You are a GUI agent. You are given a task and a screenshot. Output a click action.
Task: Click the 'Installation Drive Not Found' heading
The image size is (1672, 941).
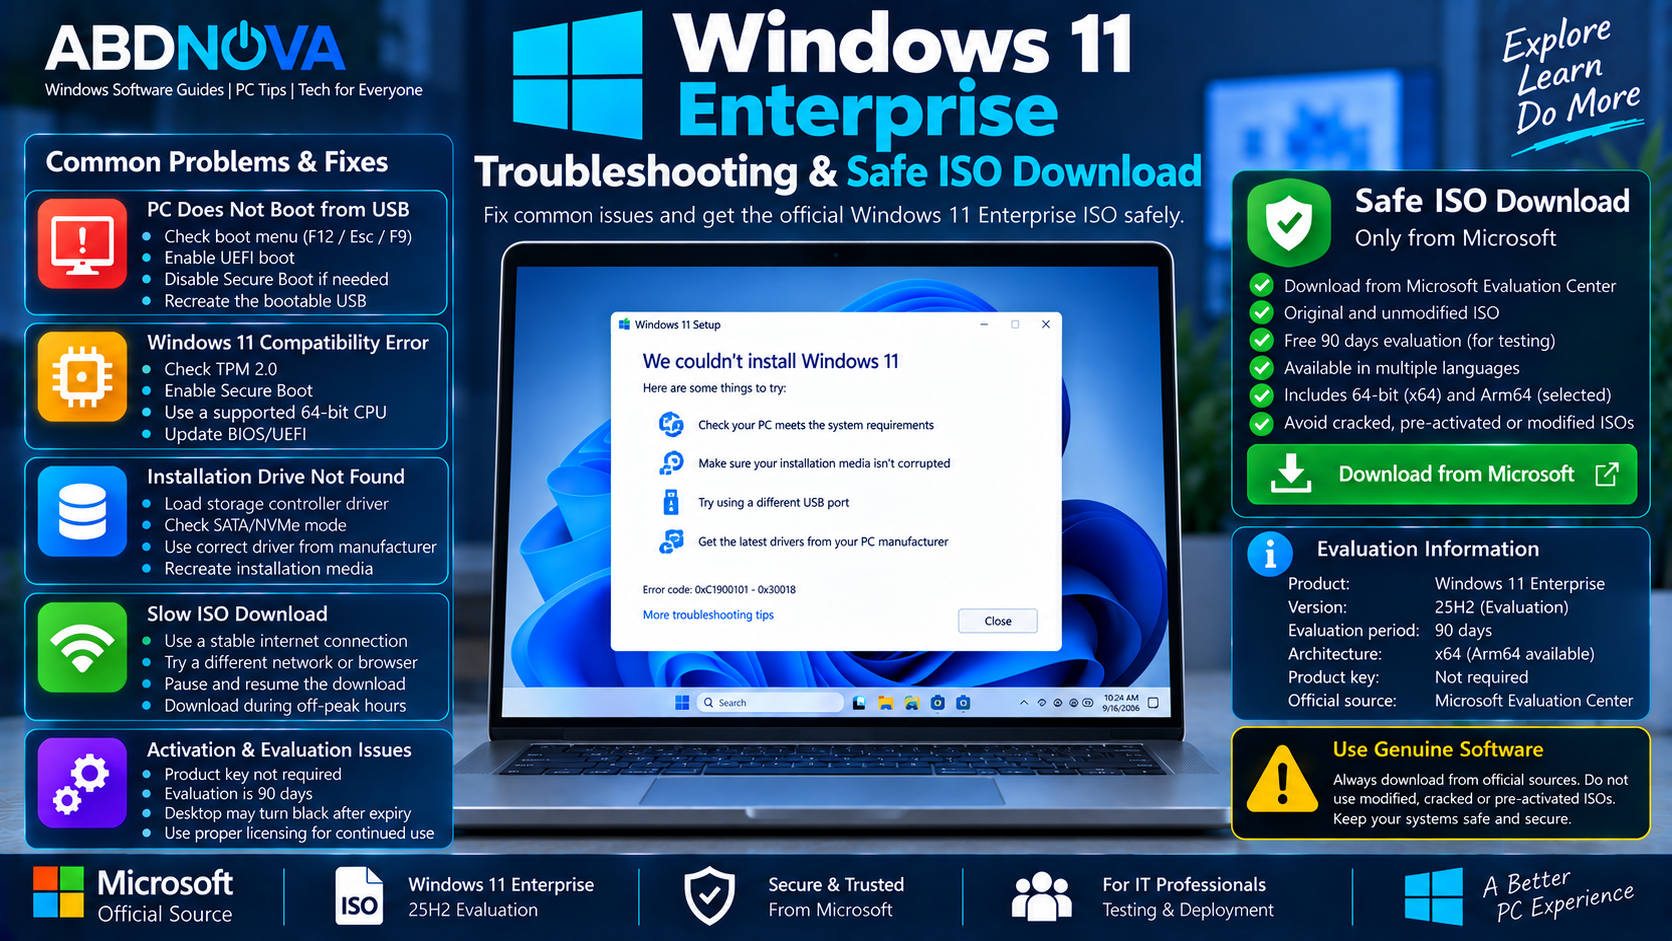point(276,477)
